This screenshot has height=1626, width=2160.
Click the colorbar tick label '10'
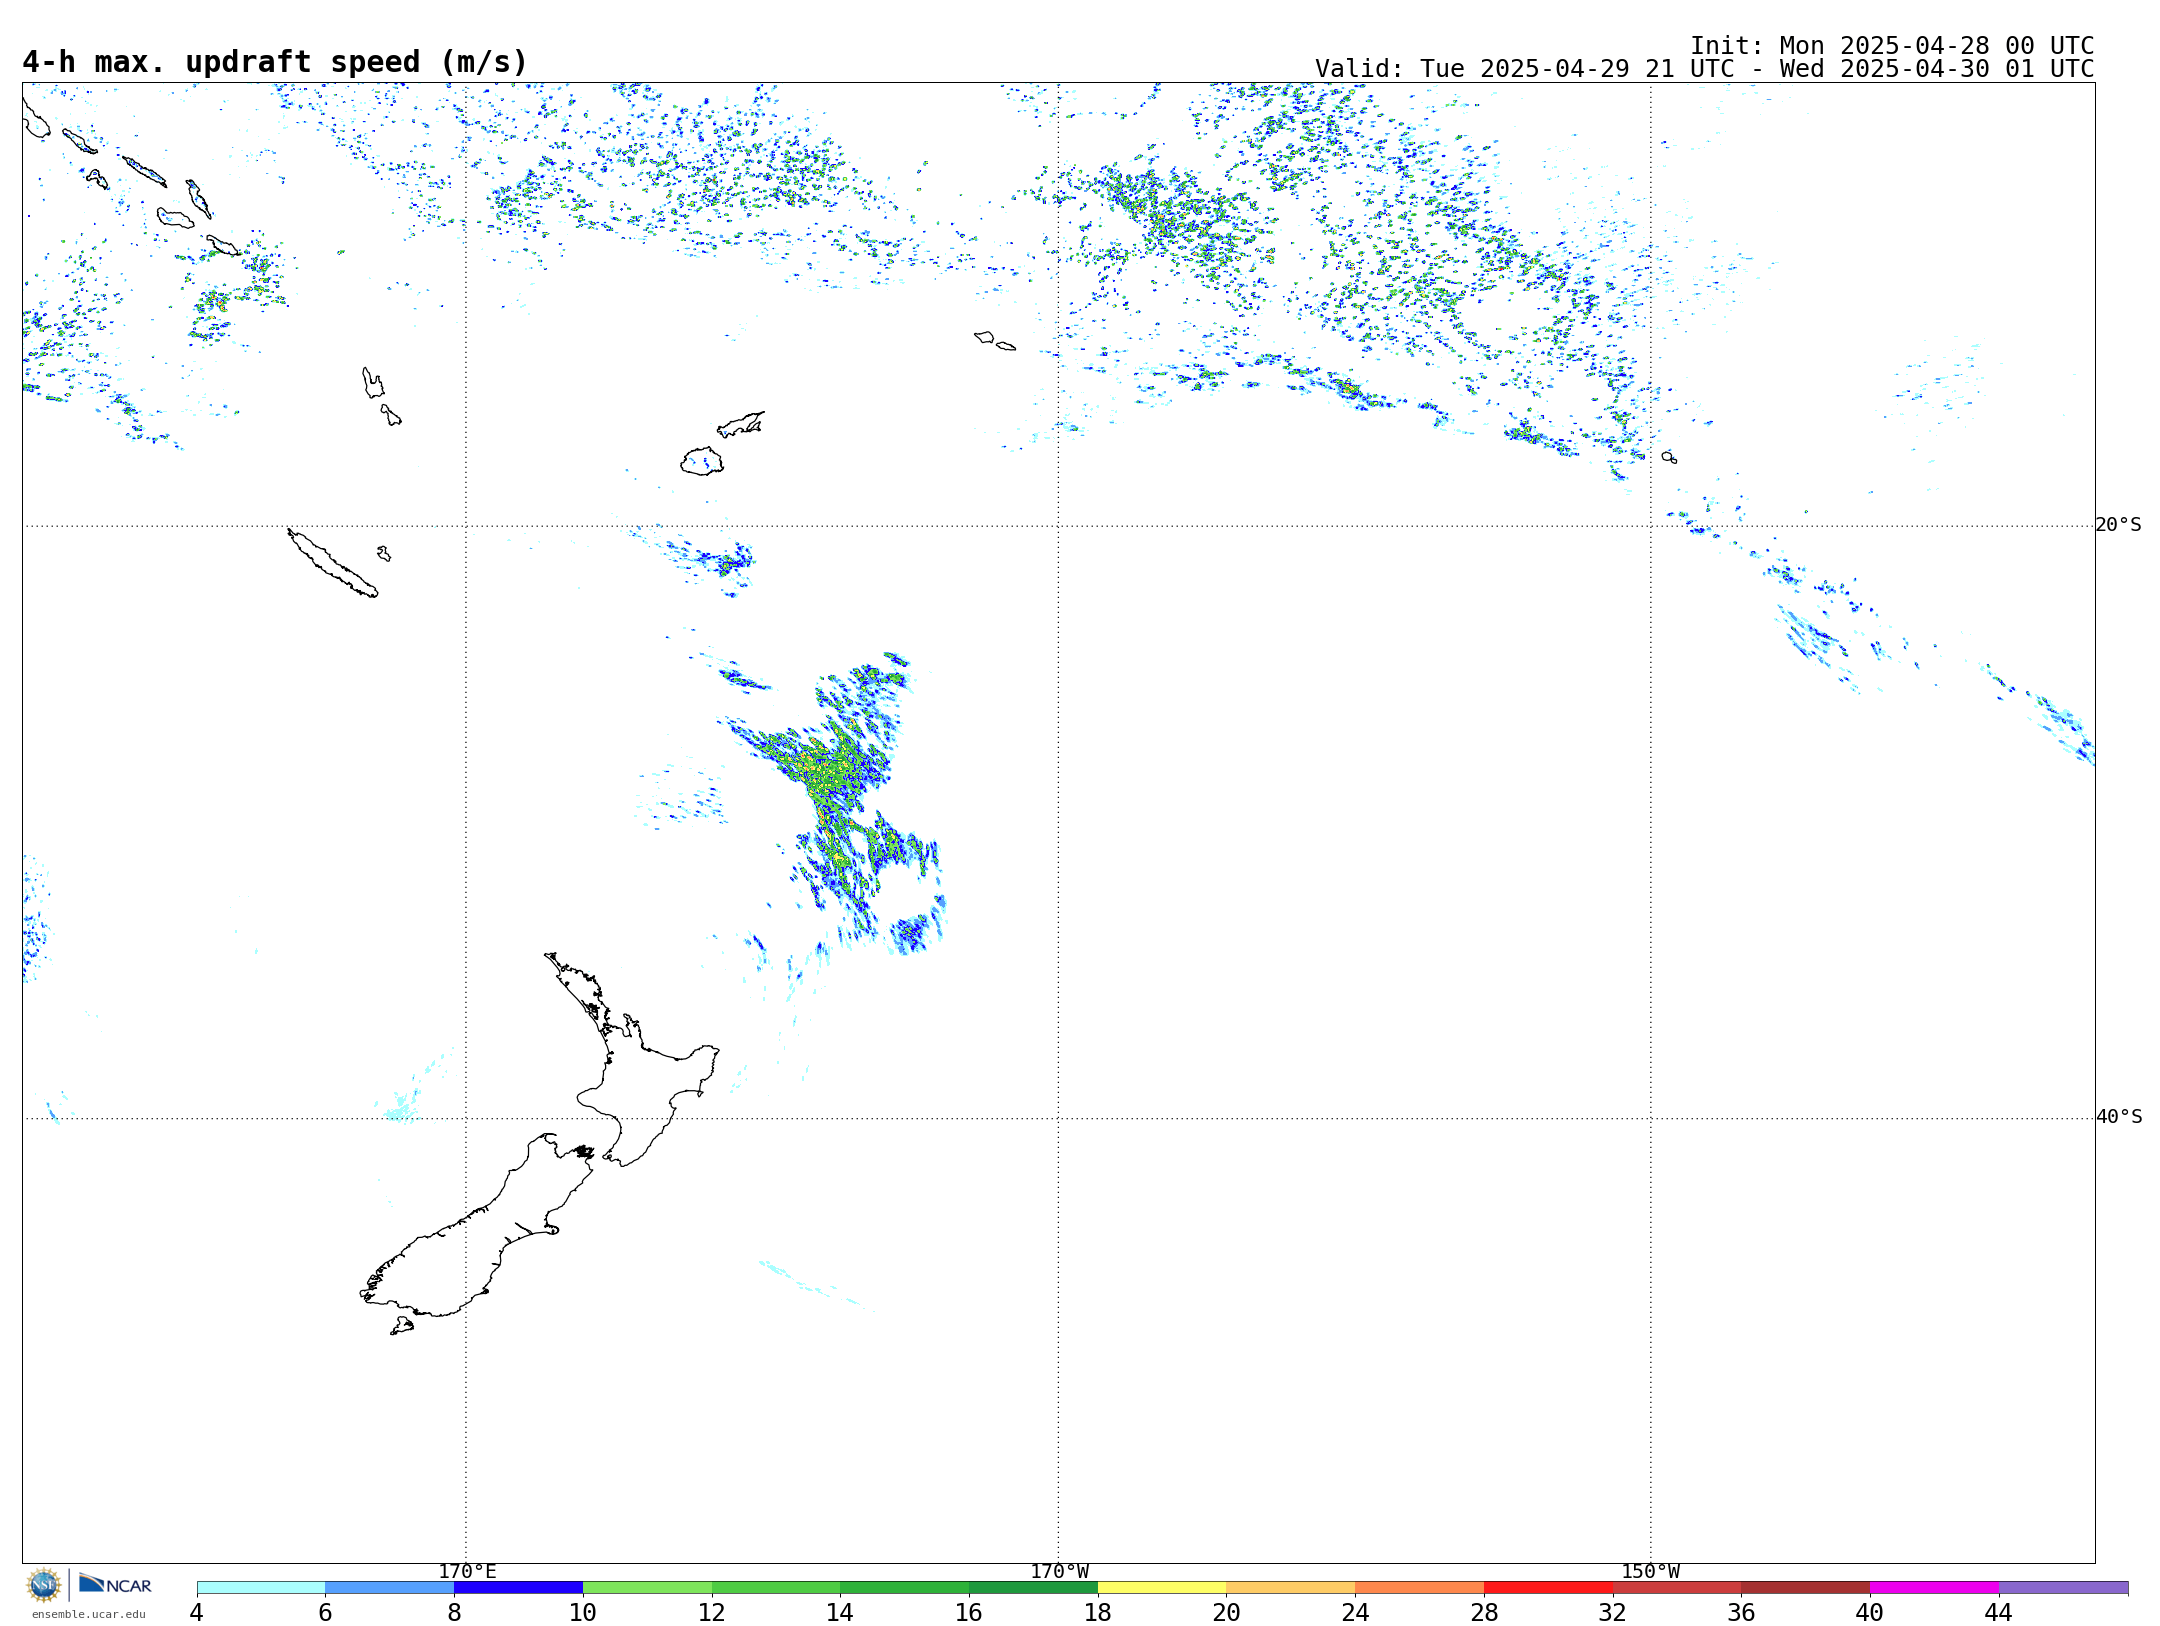[x=583, y=1612]
